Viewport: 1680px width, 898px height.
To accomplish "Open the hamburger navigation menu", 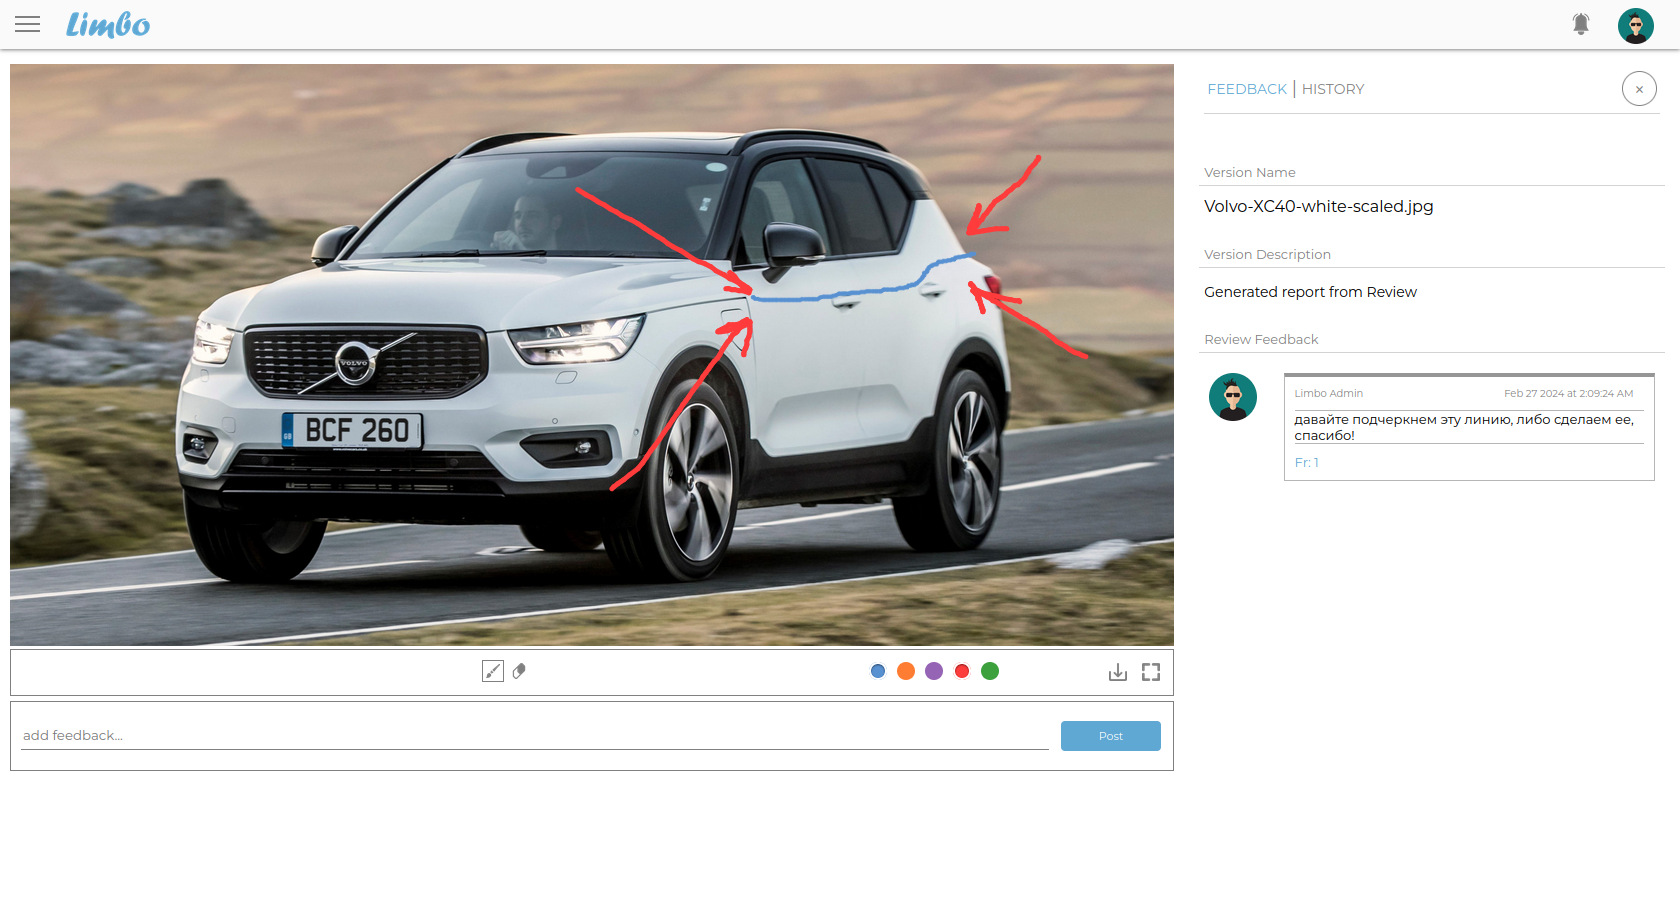I will [x=28, y=24].
